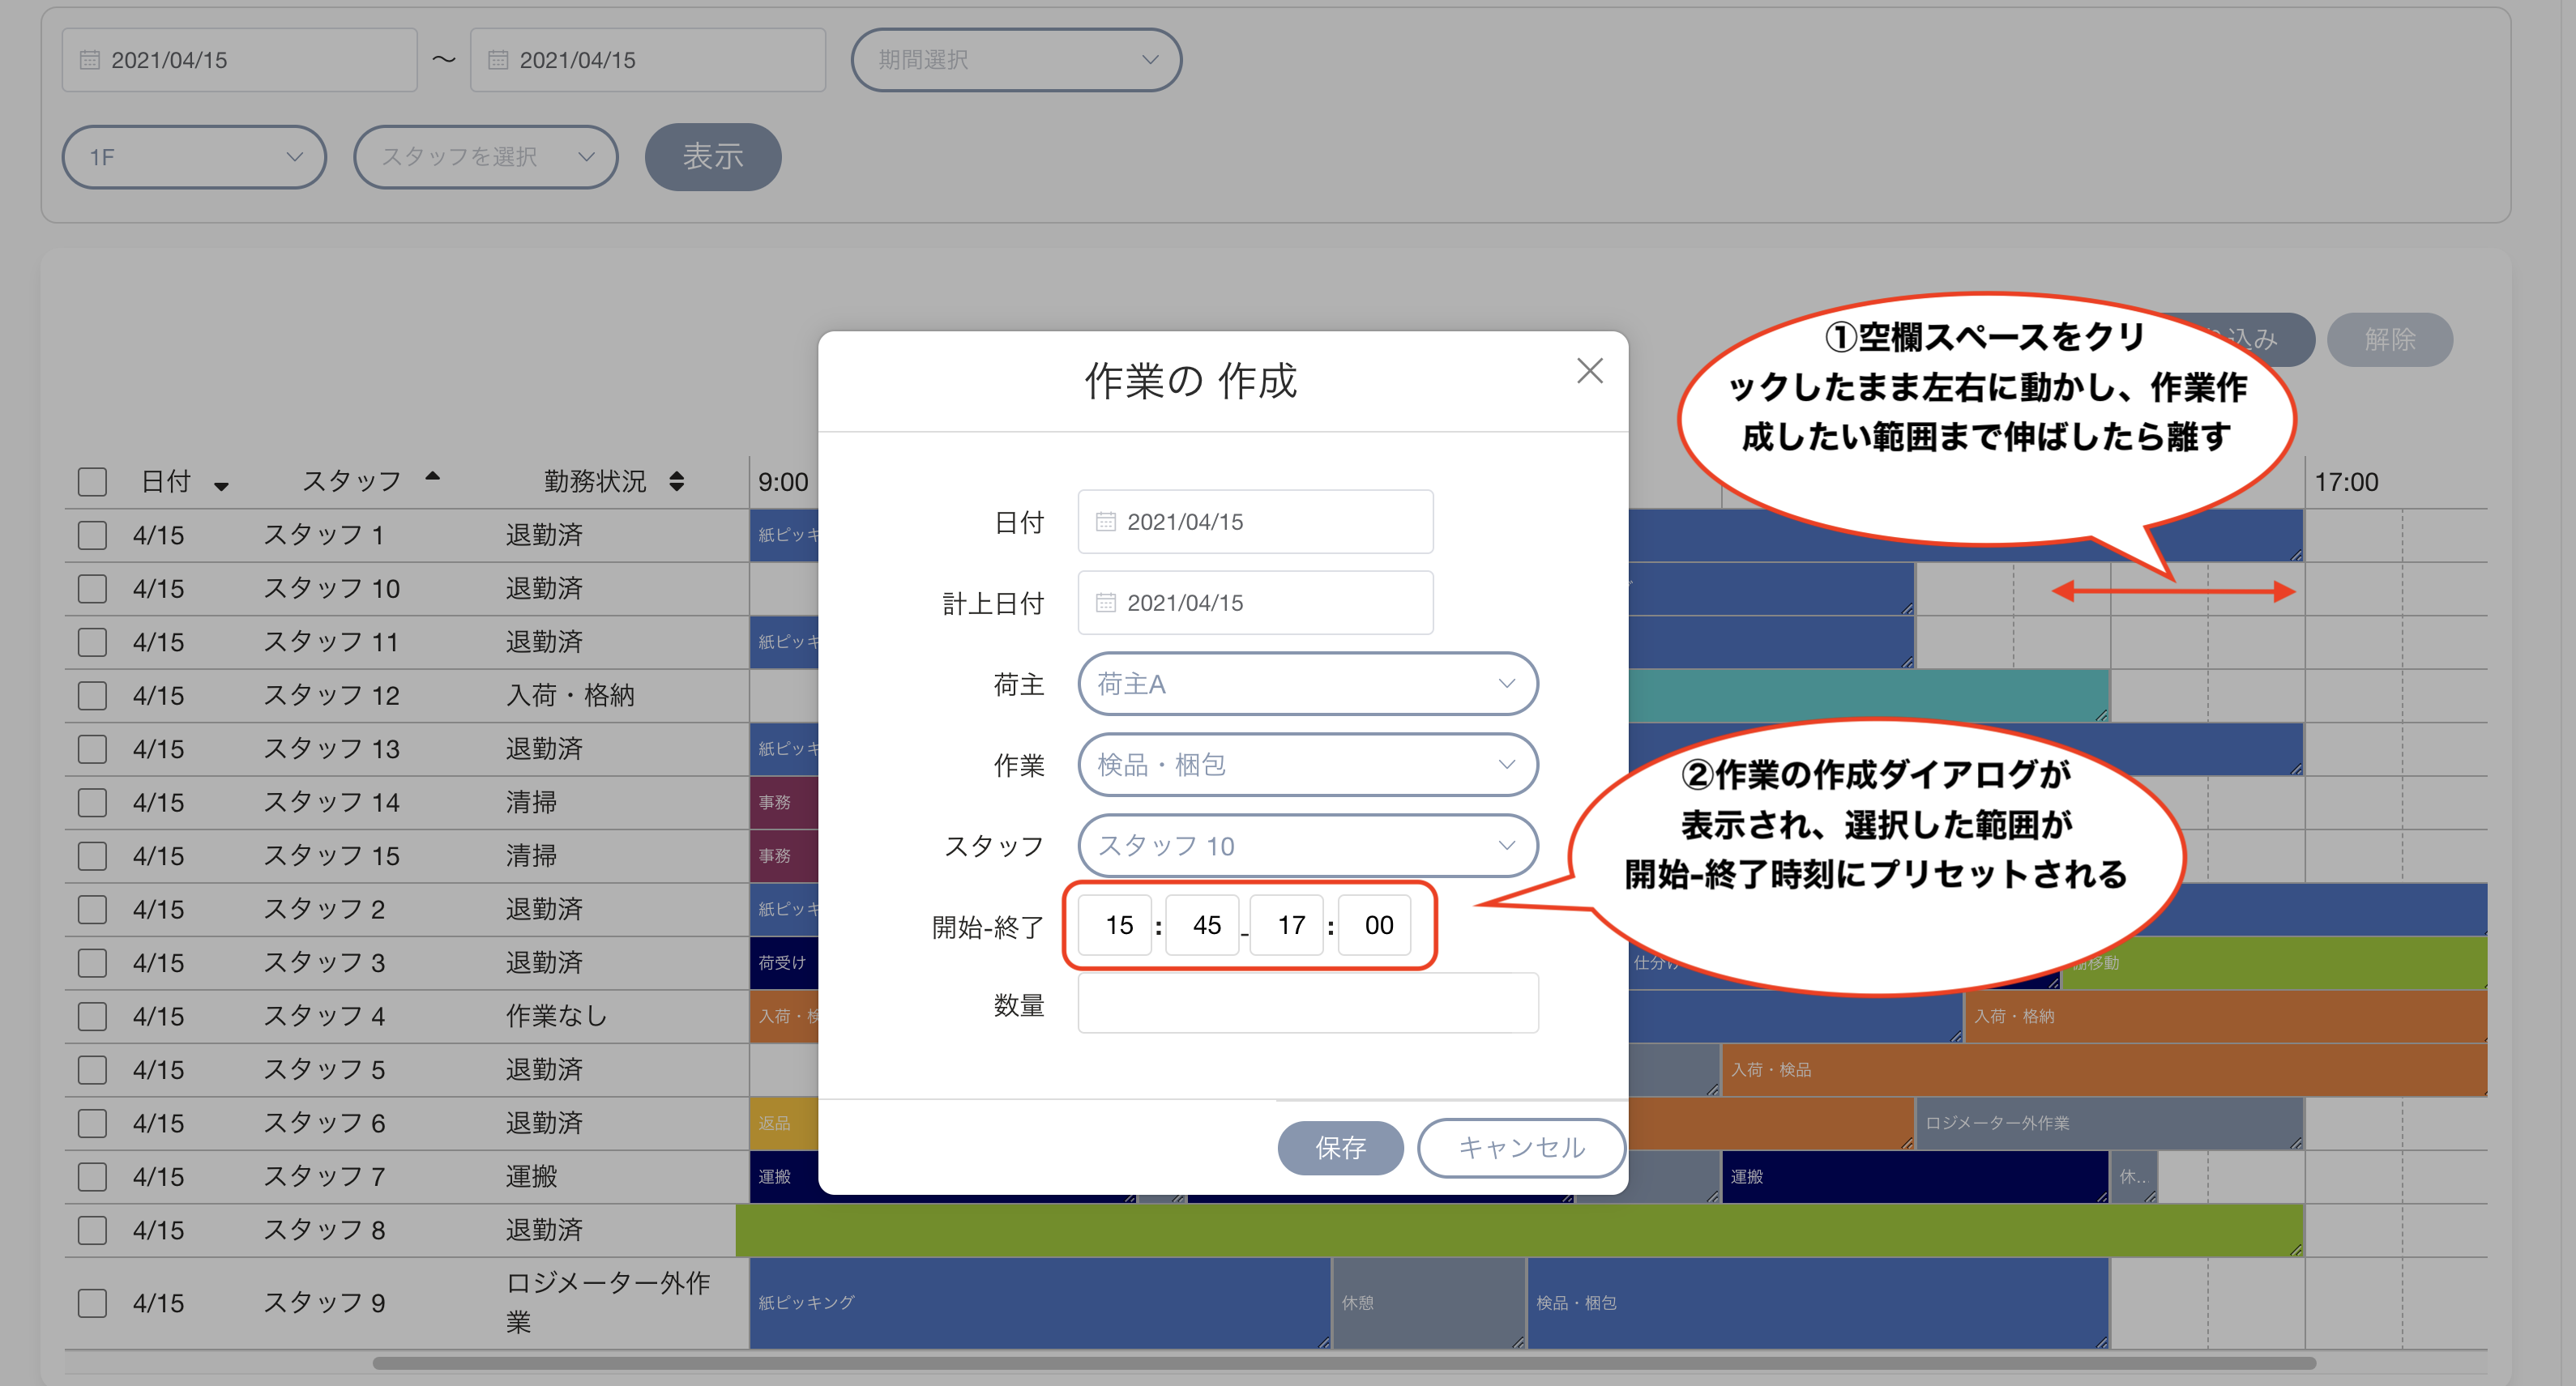Open the 期間選択 period dropdown
2576x1386 pixels.
coord(1016,60)
